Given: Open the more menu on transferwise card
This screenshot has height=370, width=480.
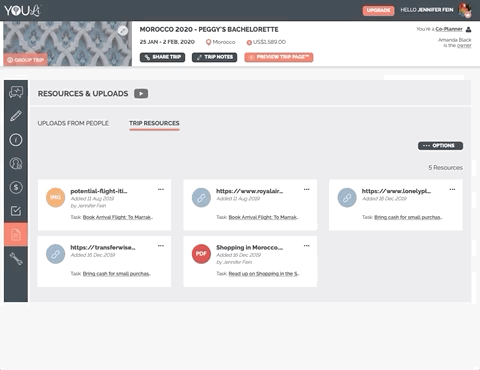Looking at the screenshot, I should click(x=161, y=246).
